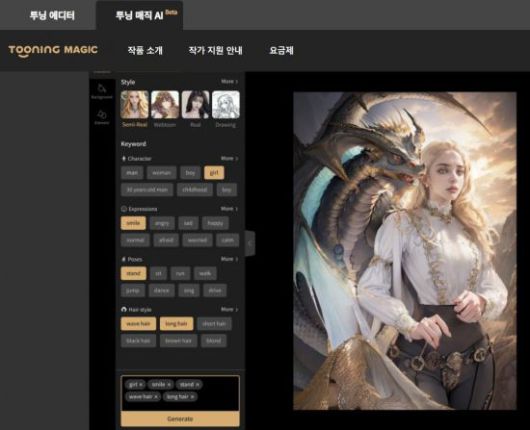
Task: Expand more Character keywords
Action: [x=230, y=158]
